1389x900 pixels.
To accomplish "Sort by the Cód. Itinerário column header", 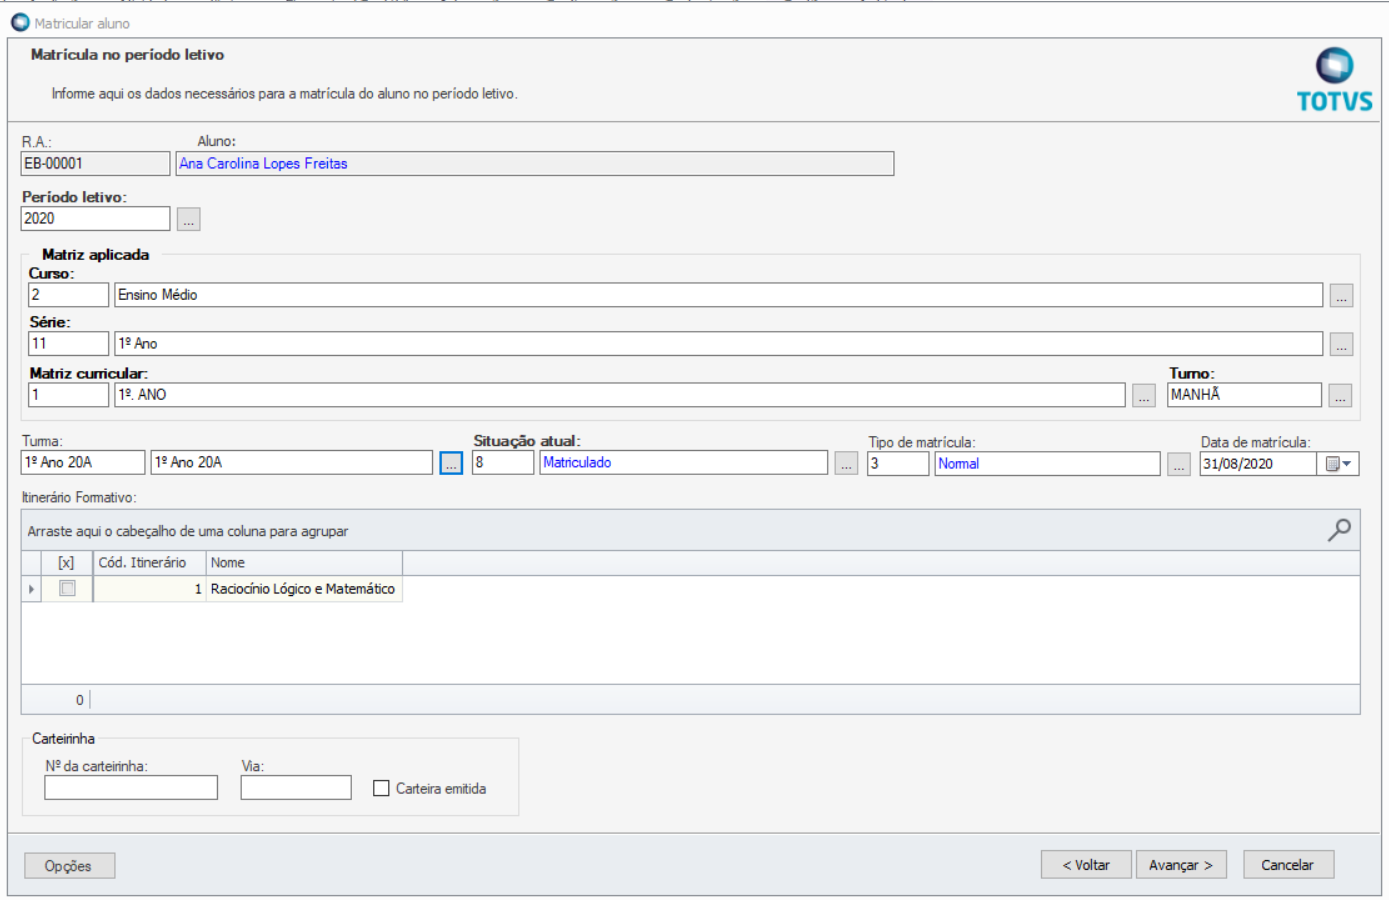I will click(x=149, y=563).
